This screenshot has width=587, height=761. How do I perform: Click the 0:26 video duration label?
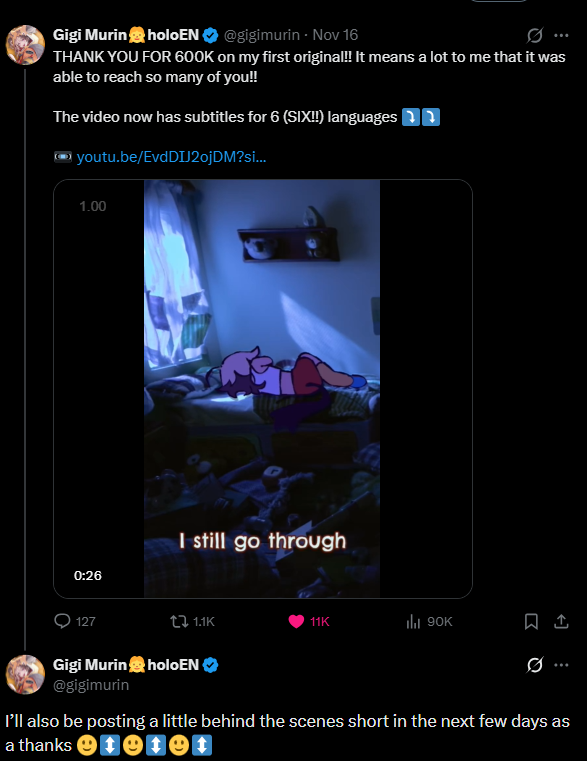[x=88, y=576]
